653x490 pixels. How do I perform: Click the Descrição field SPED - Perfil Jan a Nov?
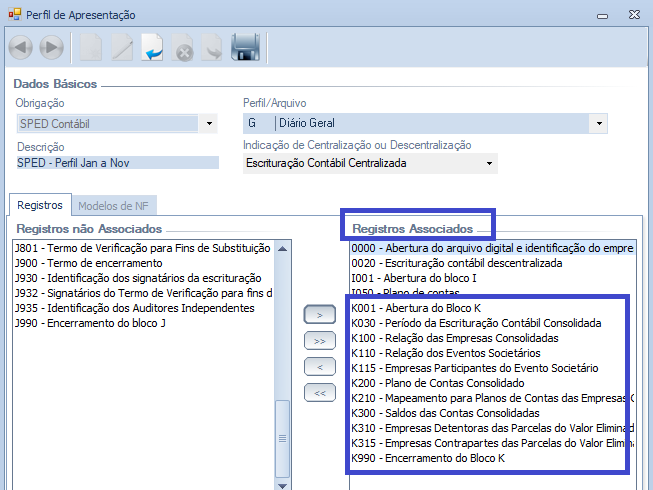[x=117, y=163]
